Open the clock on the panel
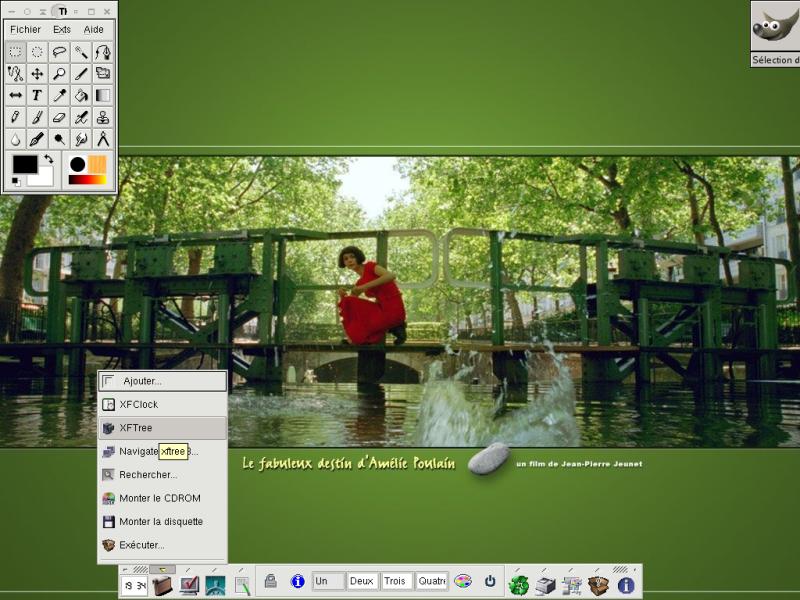This screenshot has height=600, width=800. coord(134,586)
